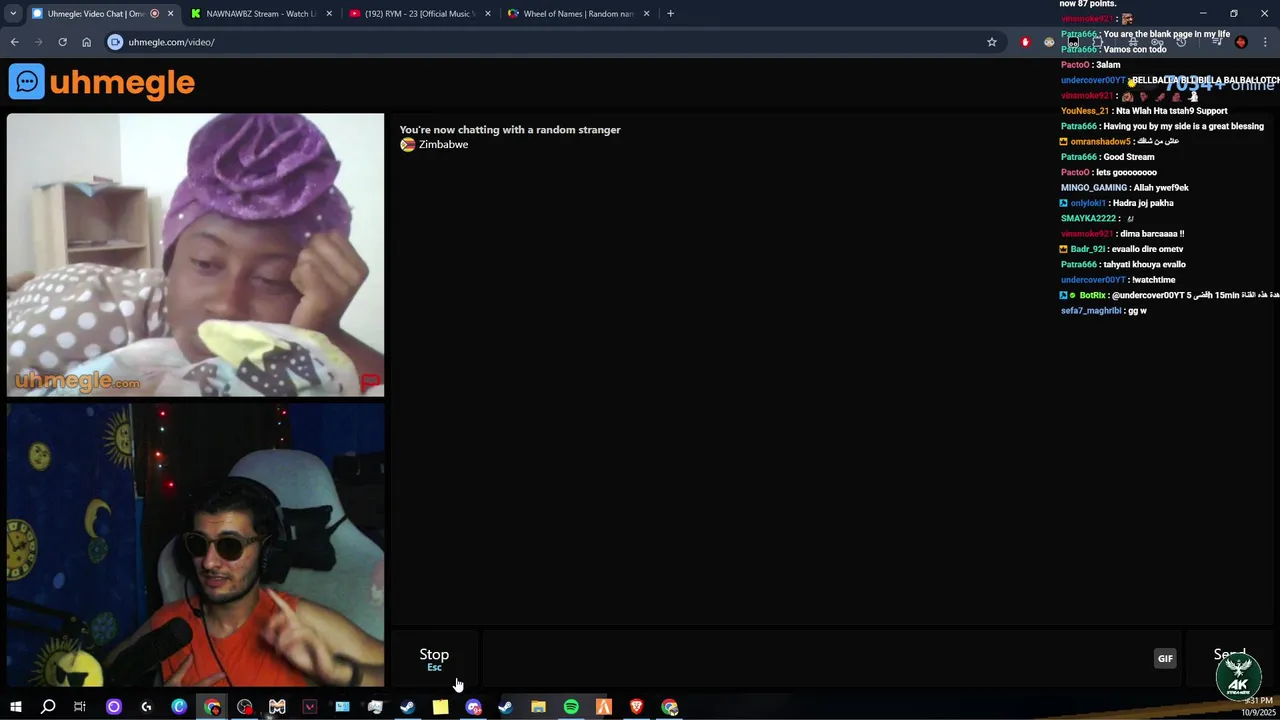Screen dimensions: 1280x720
Task: Click the camera site-info icon in address bar
Action: (115, 42)
